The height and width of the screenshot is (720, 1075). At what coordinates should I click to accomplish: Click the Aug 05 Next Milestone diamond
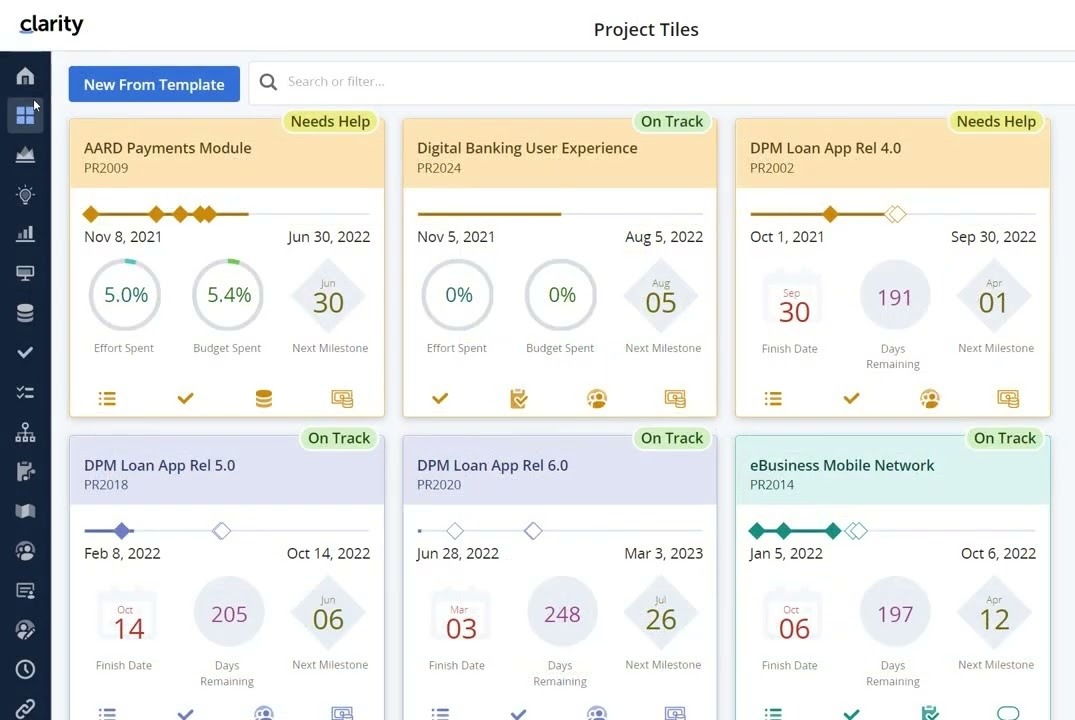(661, 296)
